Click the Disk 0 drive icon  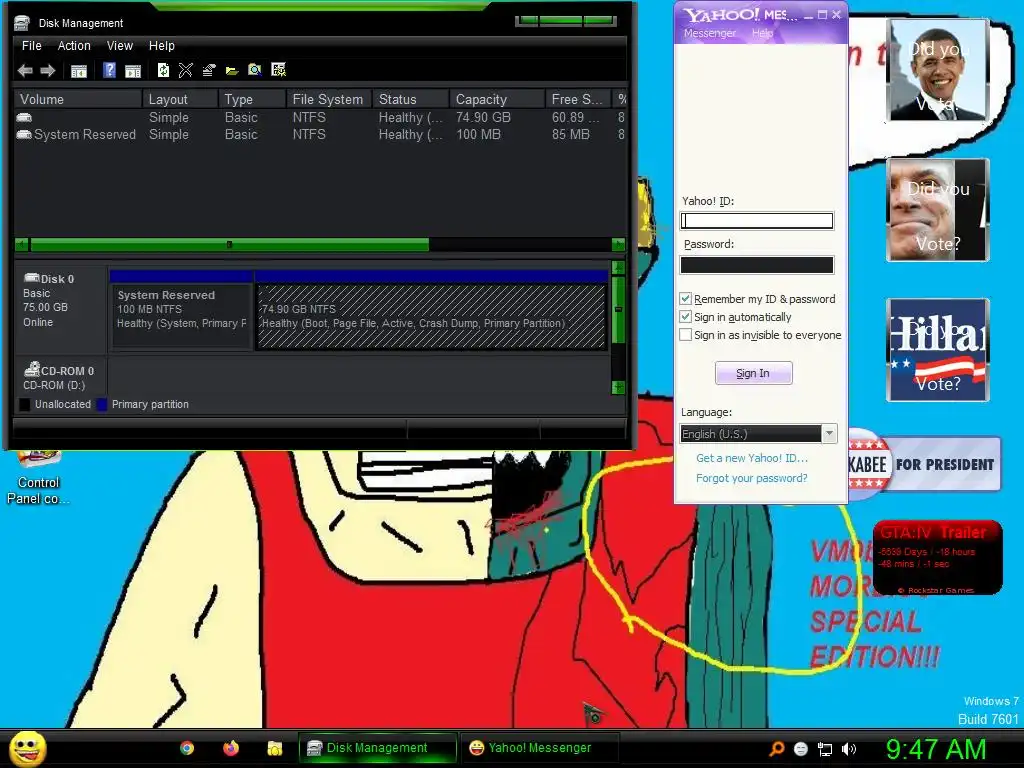(31, 278)
